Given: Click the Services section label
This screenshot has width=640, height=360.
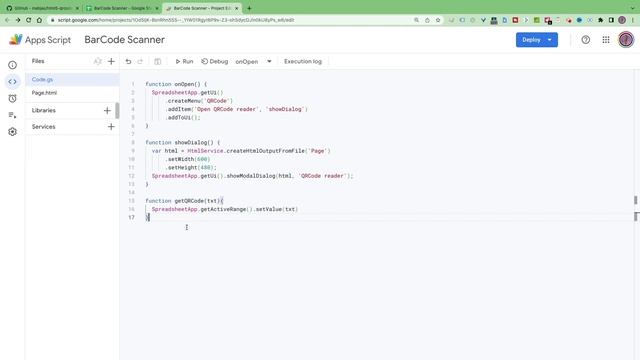Looking at the screenshot, I should click(44, 127).
